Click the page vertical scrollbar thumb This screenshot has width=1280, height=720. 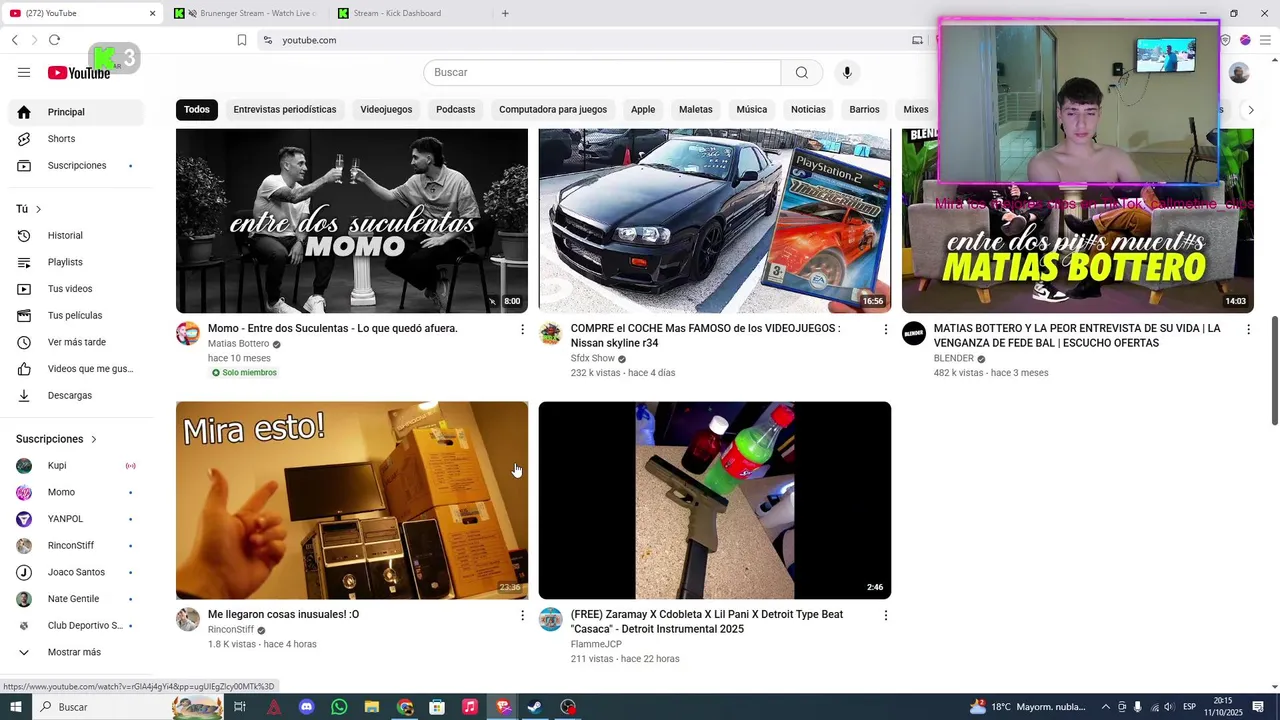coord(1274,370)
